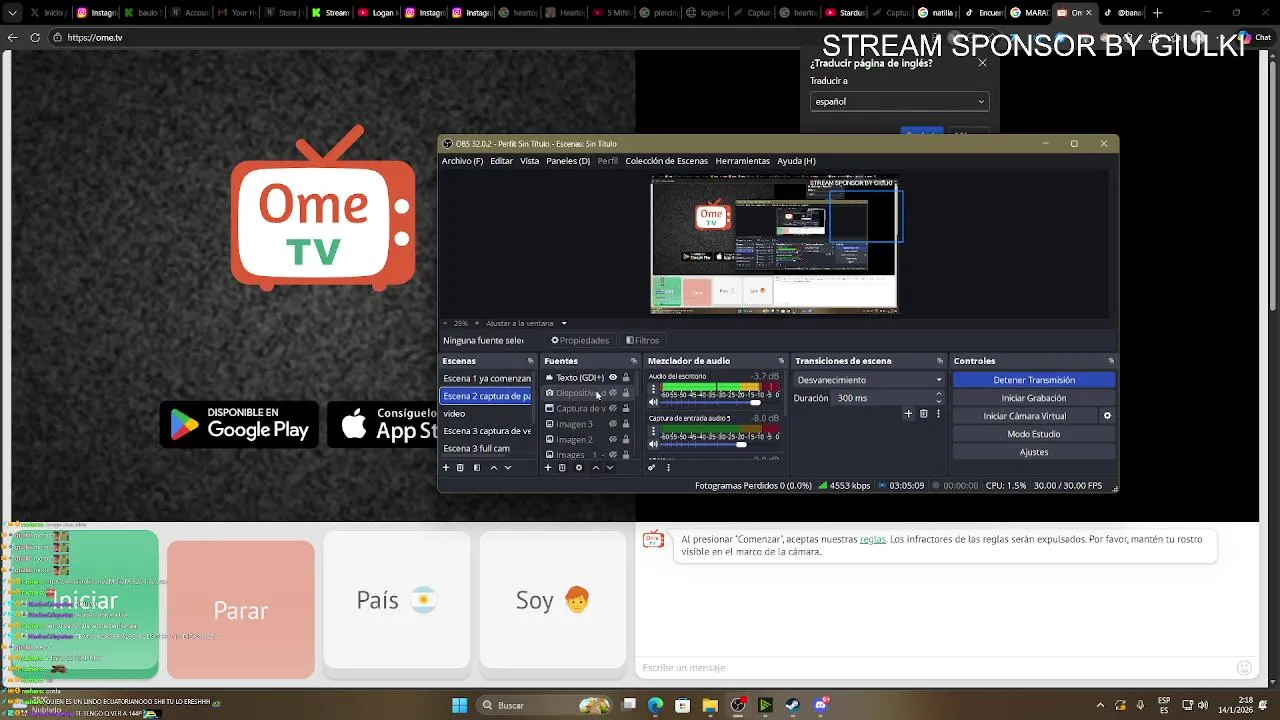The height and width of the screenshot is (720, 1280).
Task: Go back in the browser
Action: 12,37
